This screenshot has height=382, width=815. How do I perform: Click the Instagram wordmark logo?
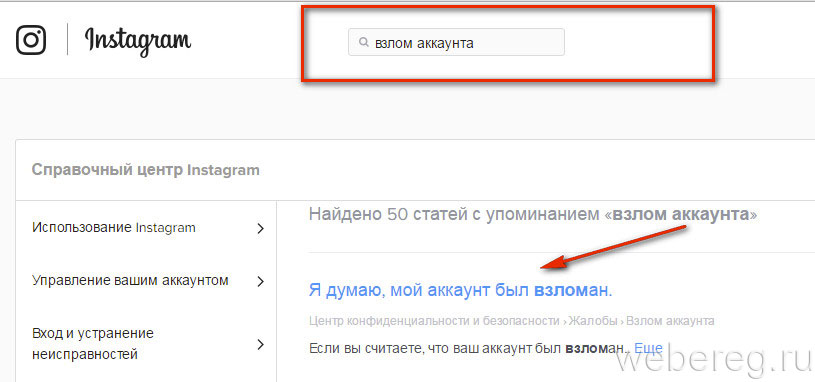[138, 42]
